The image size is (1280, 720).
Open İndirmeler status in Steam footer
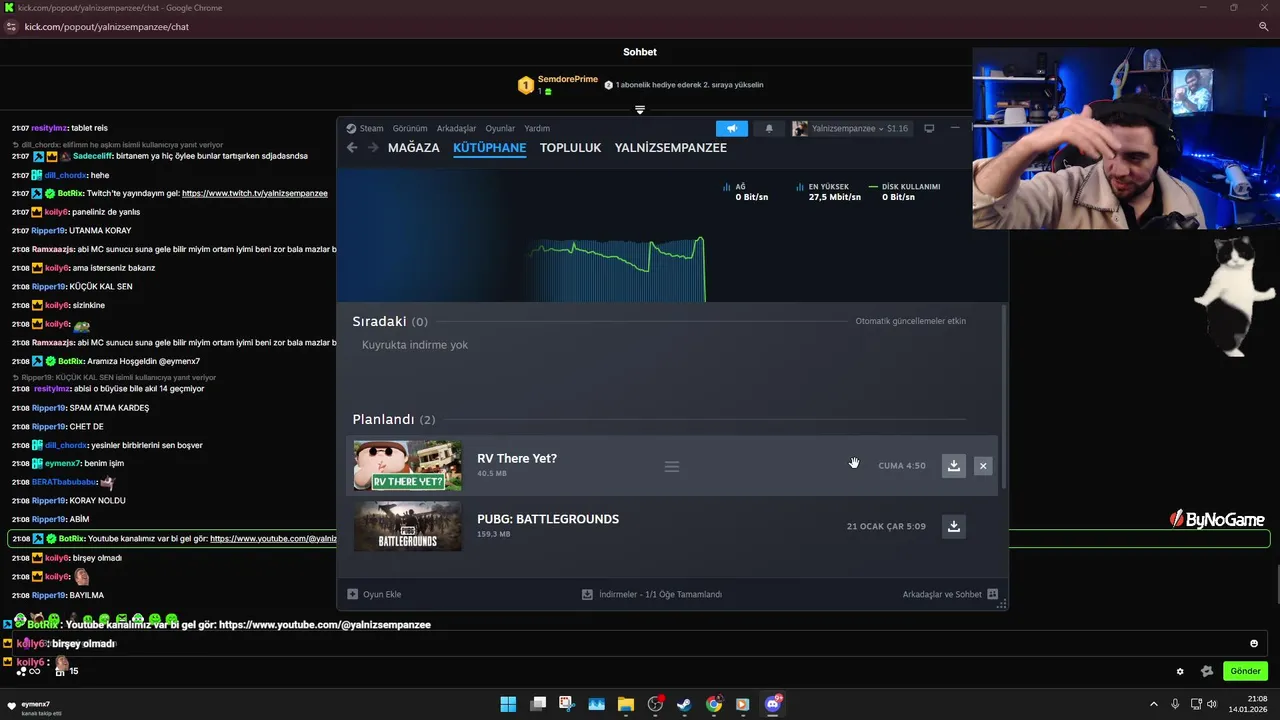point(652,594)
